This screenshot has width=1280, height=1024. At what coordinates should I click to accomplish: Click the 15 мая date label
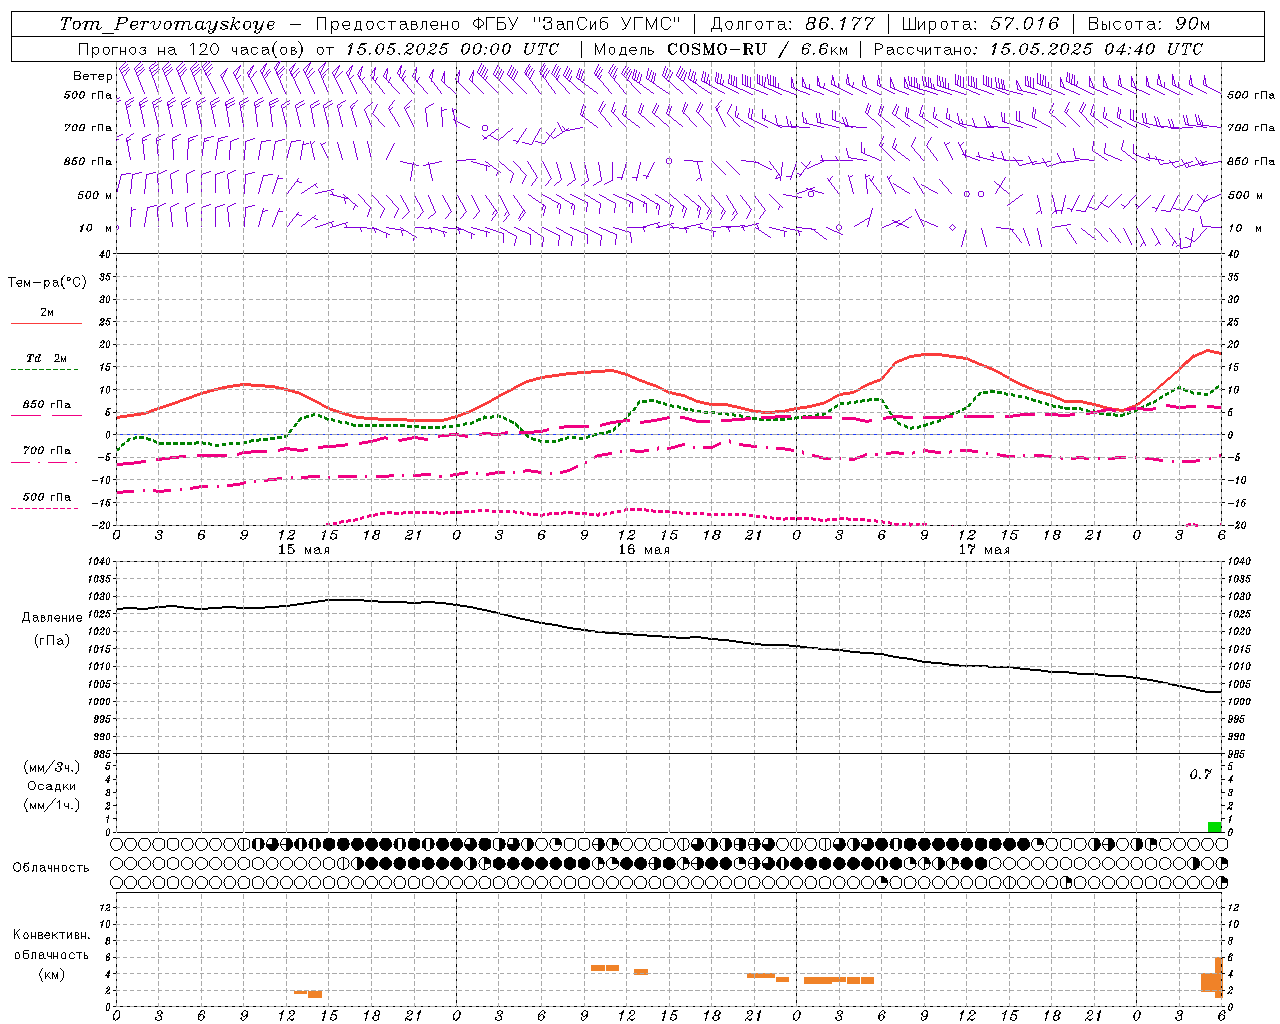coord(304,550)
